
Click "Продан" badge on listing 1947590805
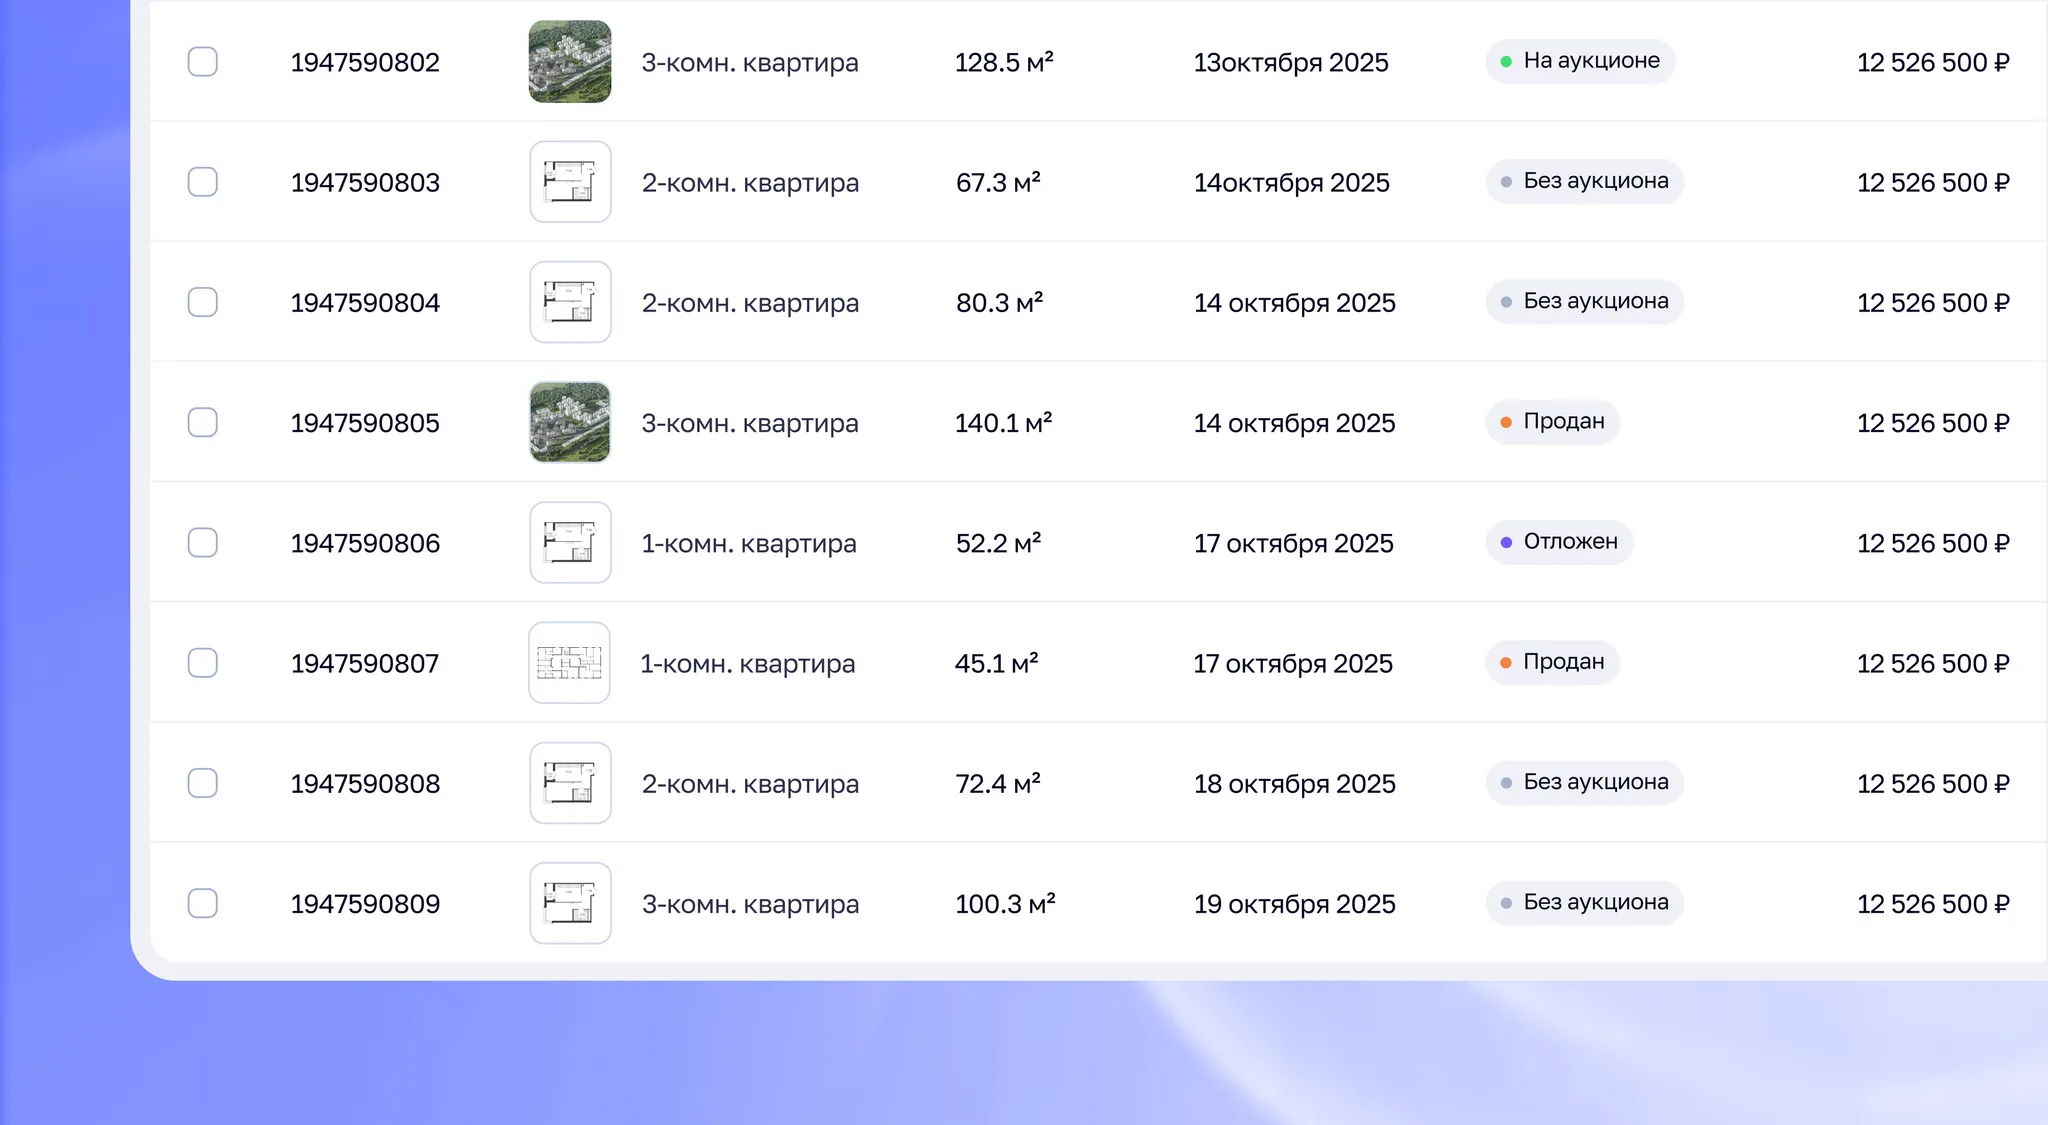[1552, 422]
